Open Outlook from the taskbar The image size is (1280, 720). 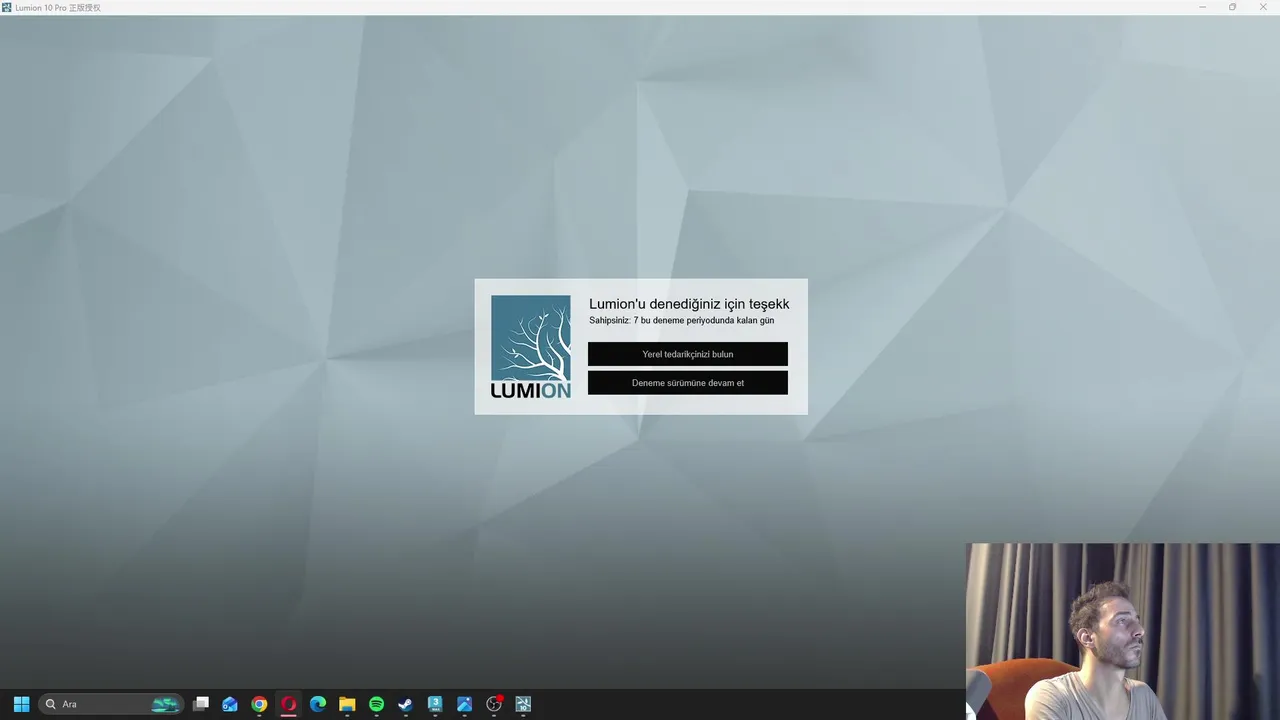(x=230, y=704)
